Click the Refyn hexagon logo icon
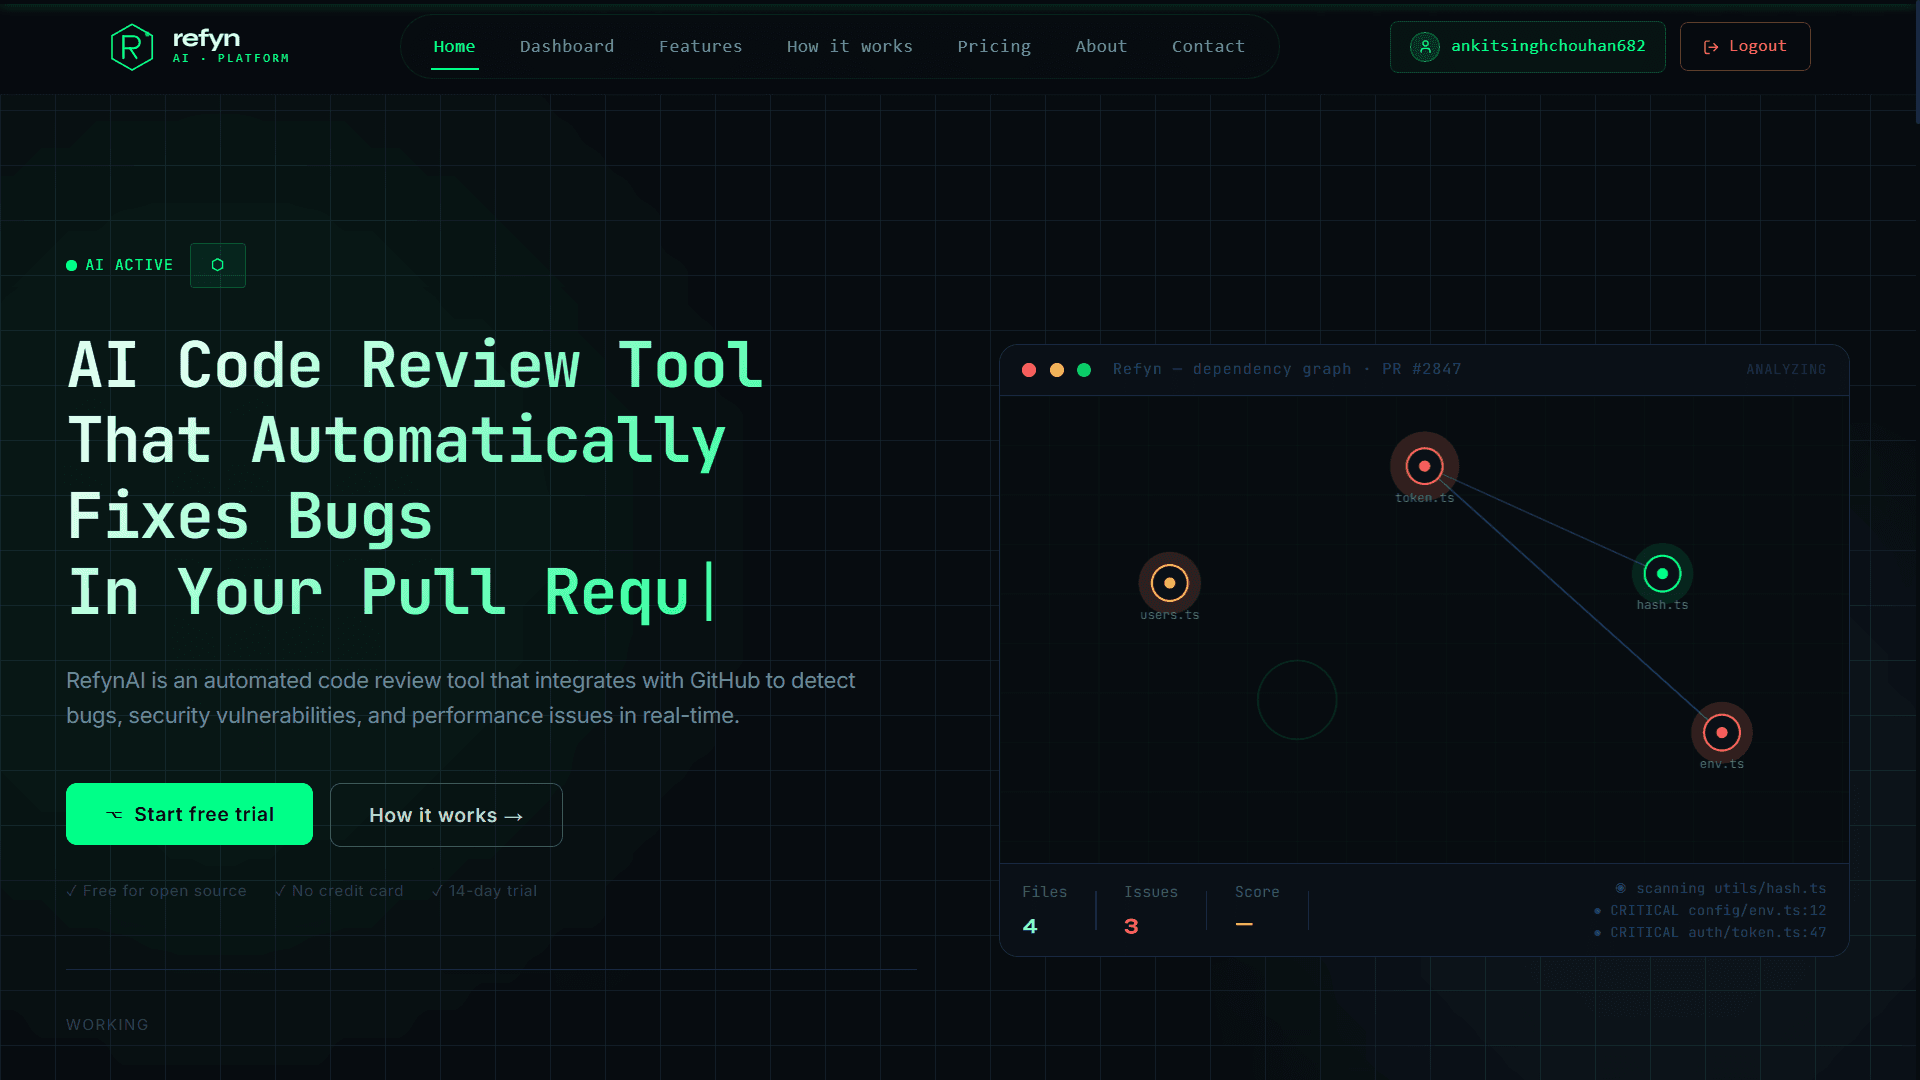The height and width of the screenshot is (1080, 1920). coord(131,47)
